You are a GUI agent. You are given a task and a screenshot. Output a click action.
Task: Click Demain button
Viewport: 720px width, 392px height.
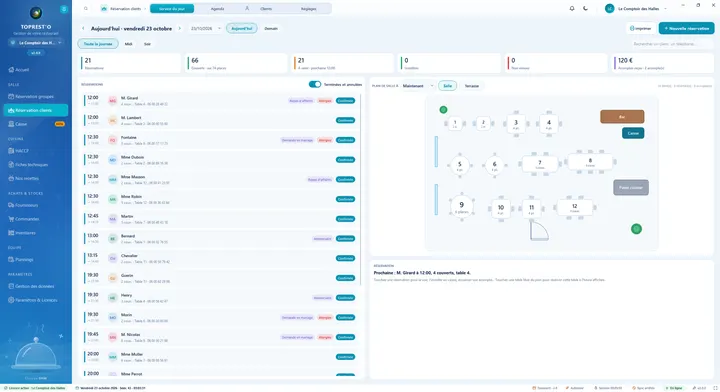click(x=271, y=28)
